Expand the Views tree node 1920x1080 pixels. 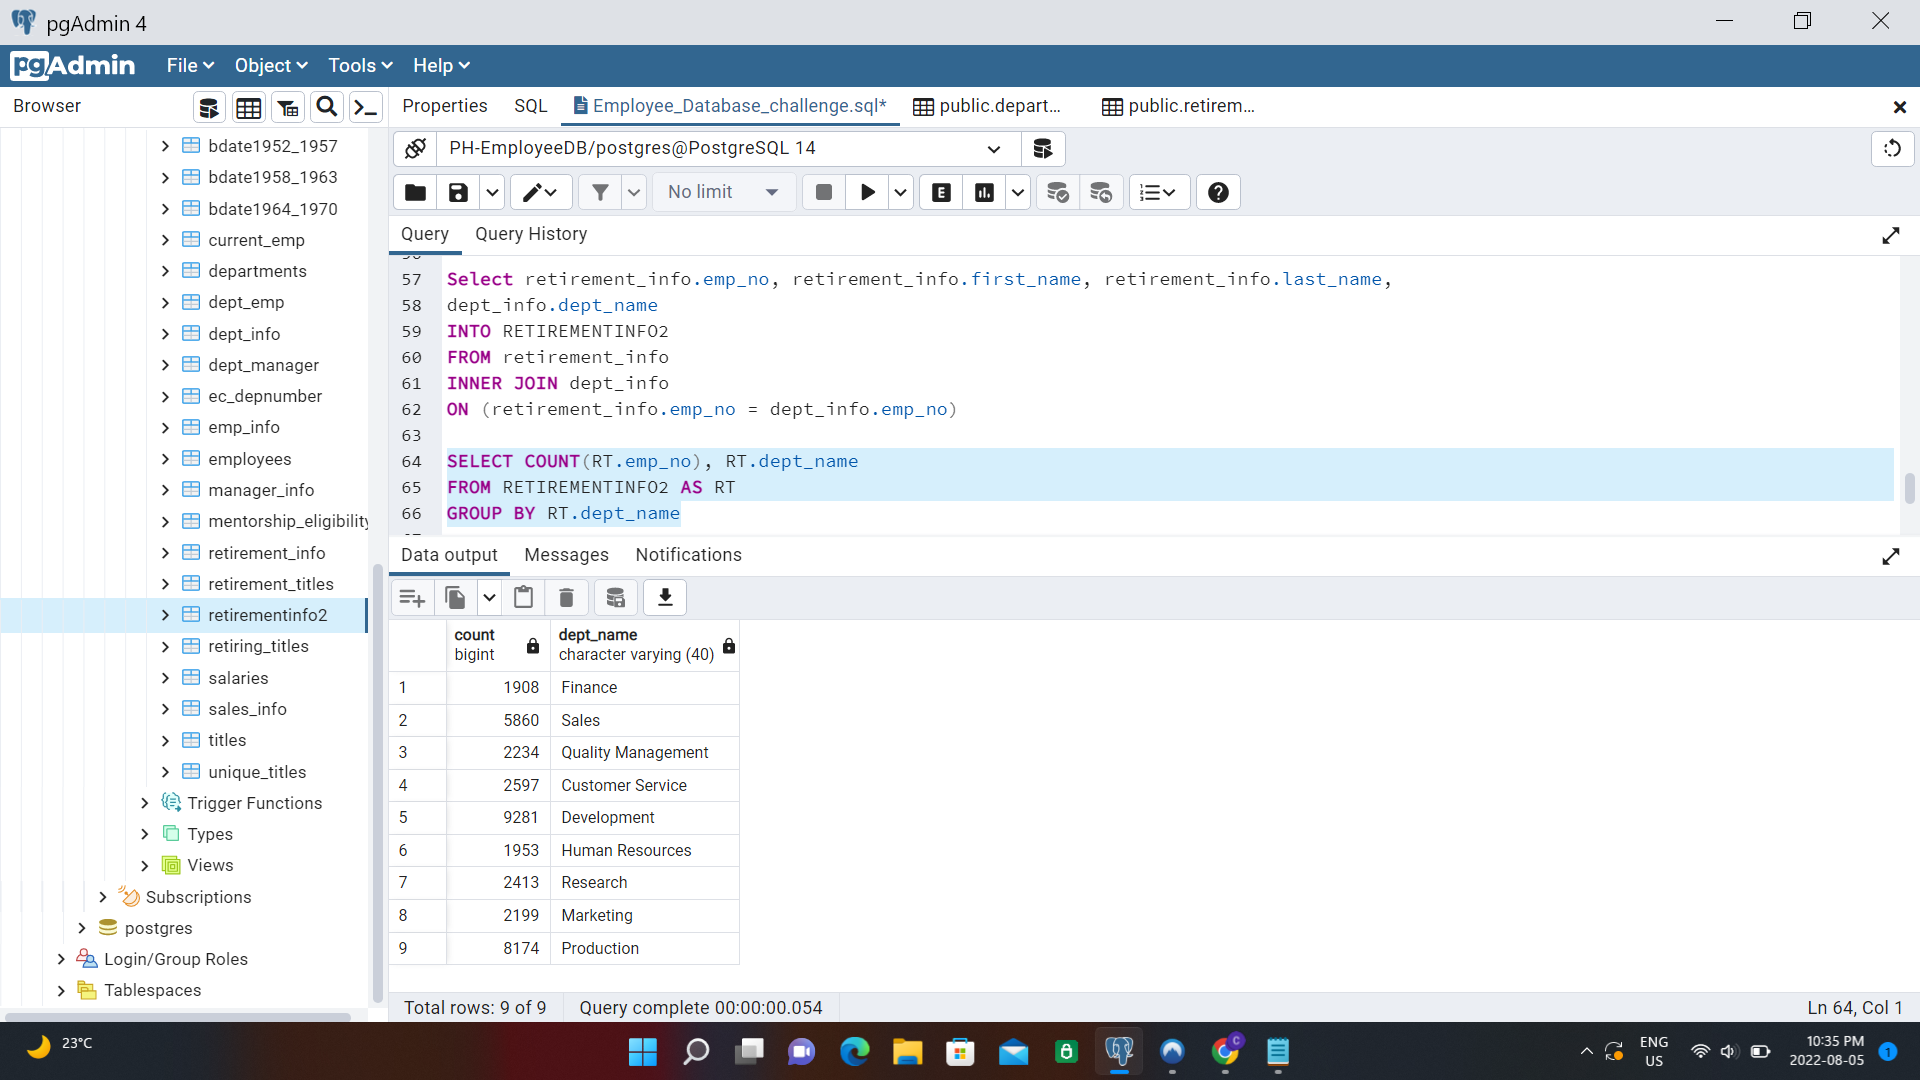click(144, 865)
